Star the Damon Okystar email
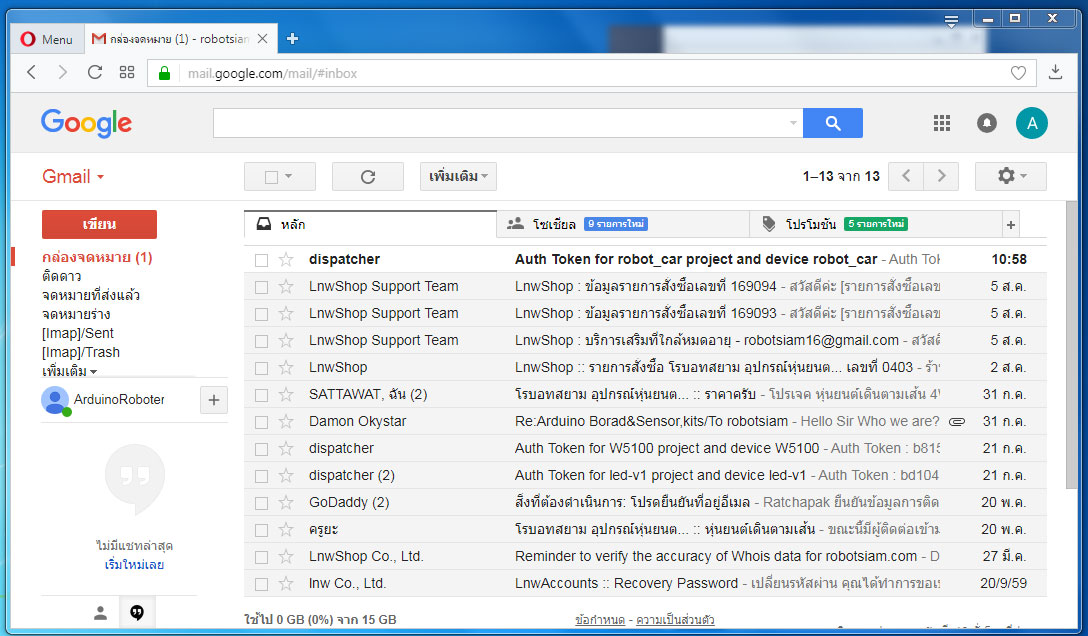The width and height of the screenshot is (1088, 636). click(286, 422)
